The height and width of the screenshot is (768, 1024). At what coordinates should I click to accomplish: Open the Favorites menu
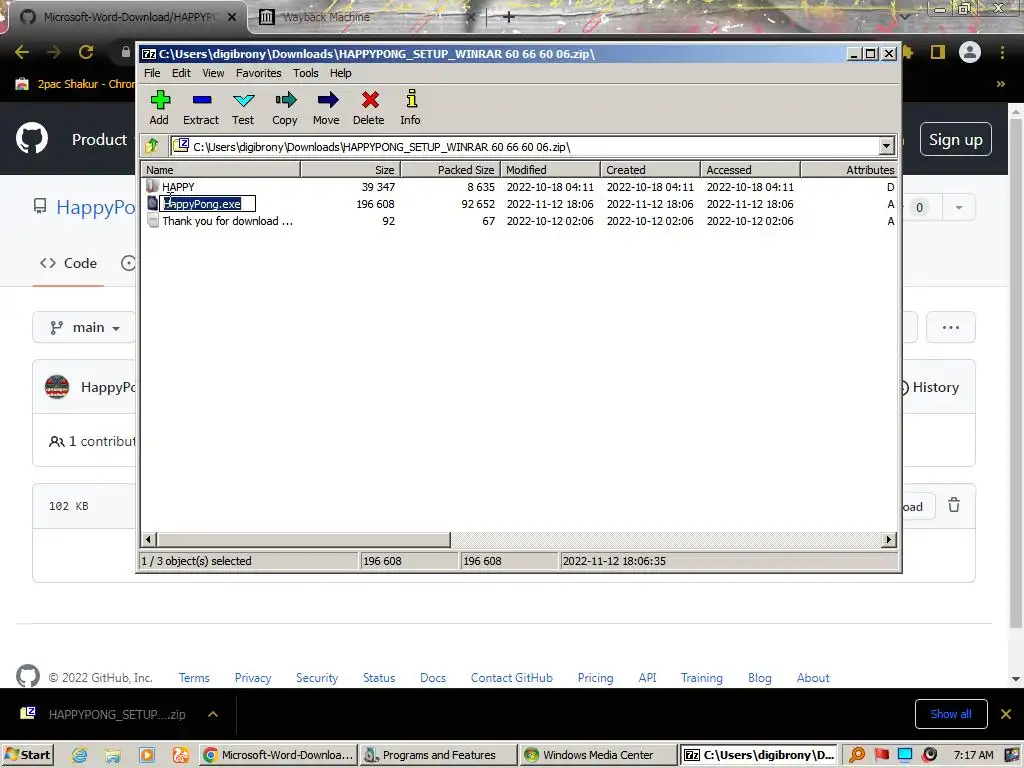click(x=259, y=73)
